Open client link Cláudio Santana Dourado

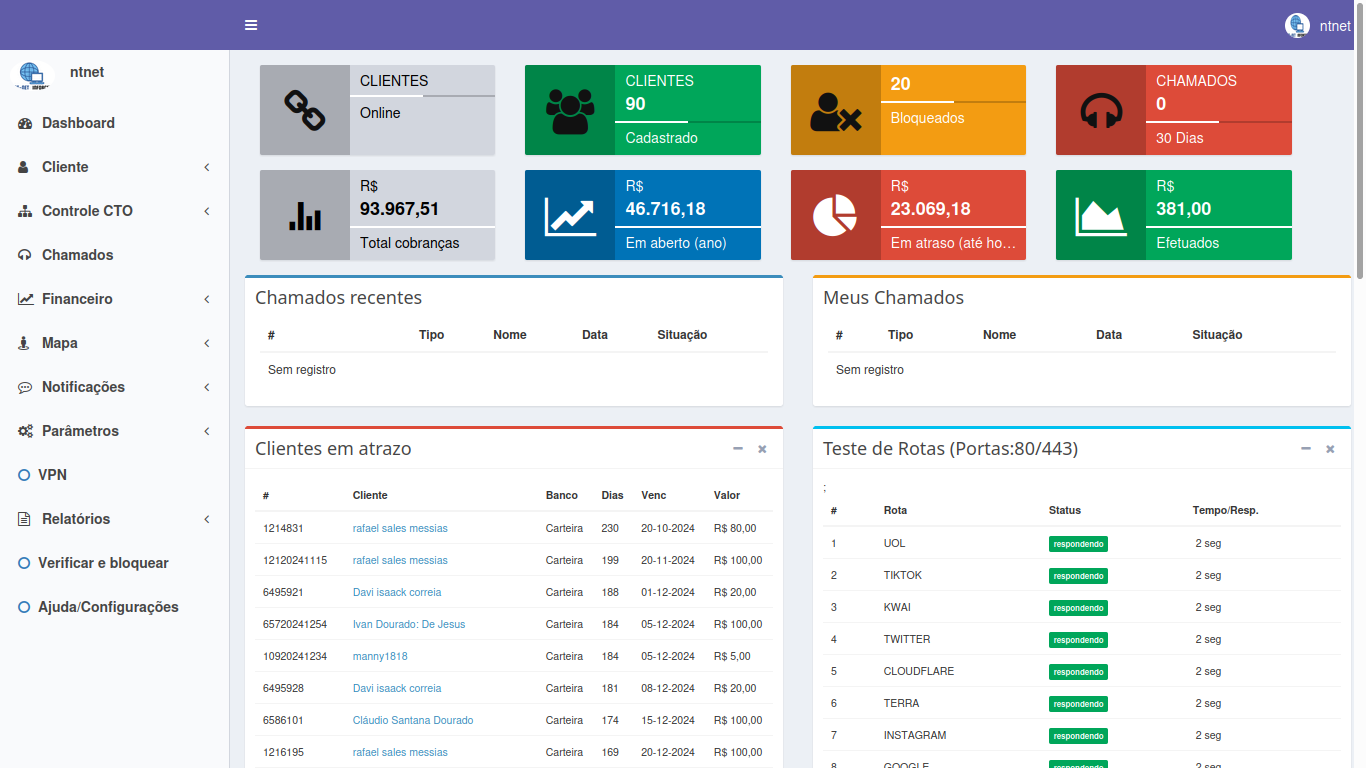[413, 720]
